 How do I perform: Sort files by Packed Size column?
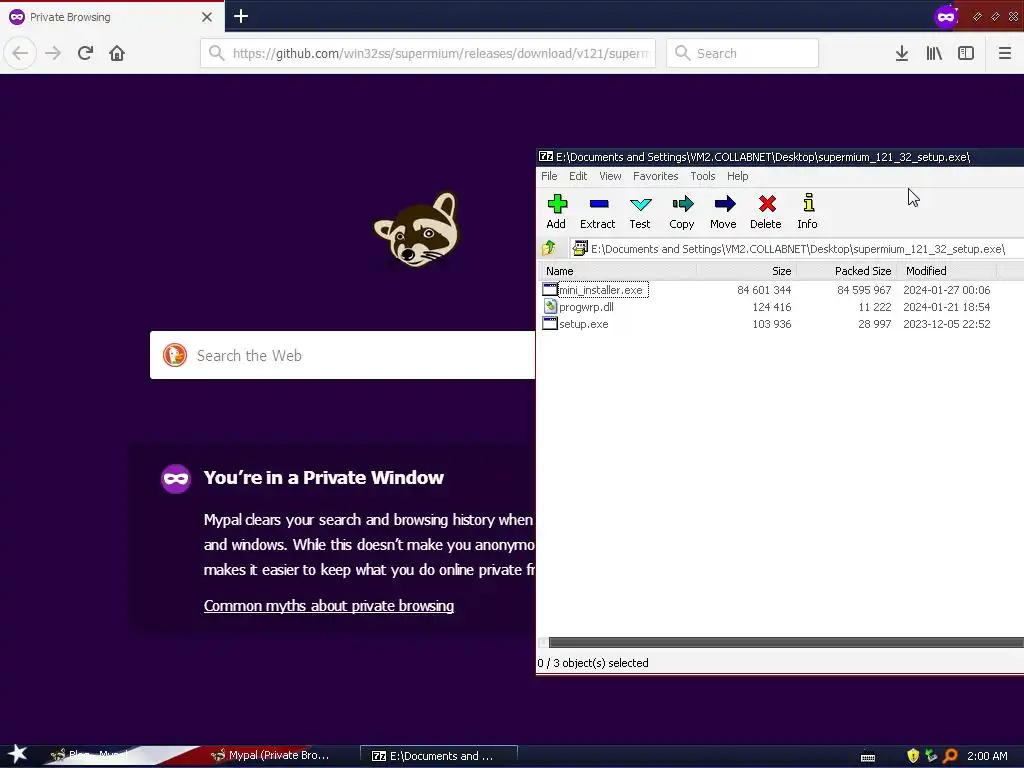tap(846, 270)
